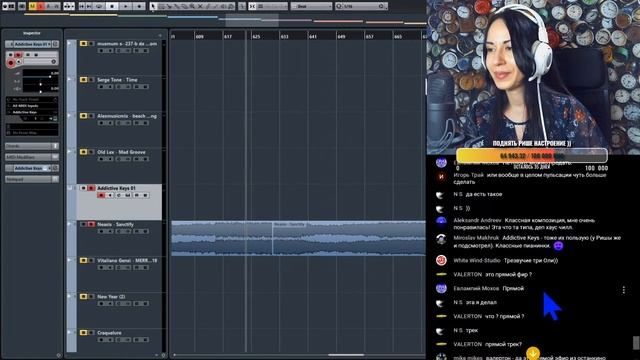Click the donation goal progress bar
Screen dimensions: 640x360
(532, 156)
